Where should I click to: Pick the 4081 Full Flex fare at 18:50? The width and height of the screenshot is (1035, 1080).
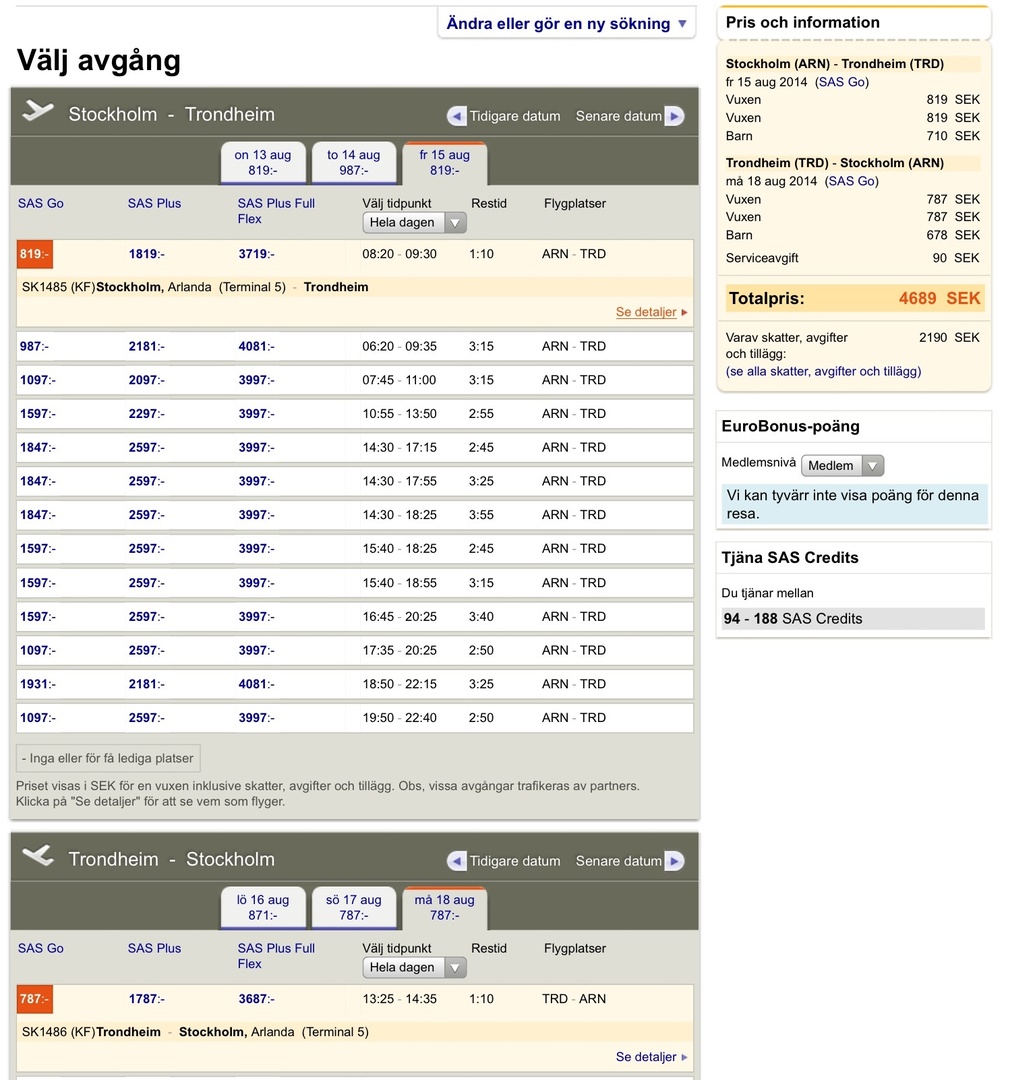click(254, 684)
